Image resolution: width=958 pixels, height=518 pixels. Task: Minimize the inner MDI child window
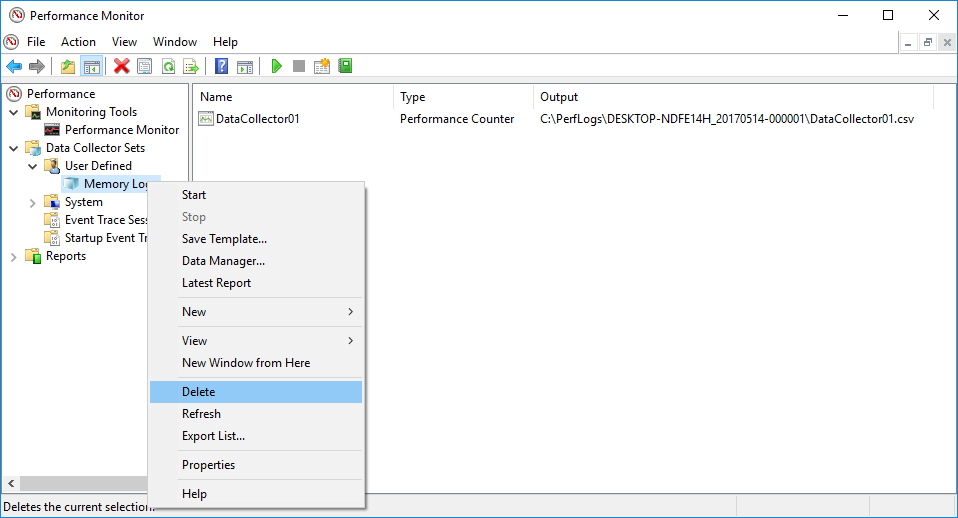click(908, 42)
